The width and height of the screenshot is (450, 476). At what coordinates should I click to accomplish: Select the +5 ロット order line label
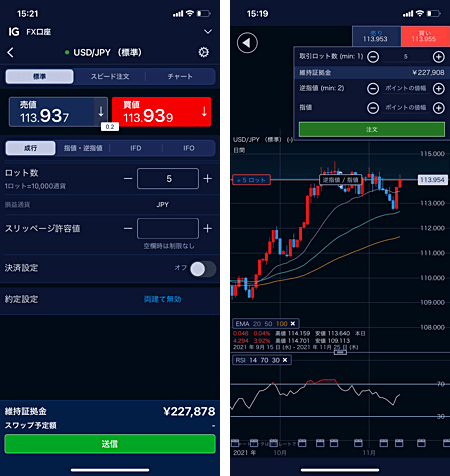pos(251,180)
